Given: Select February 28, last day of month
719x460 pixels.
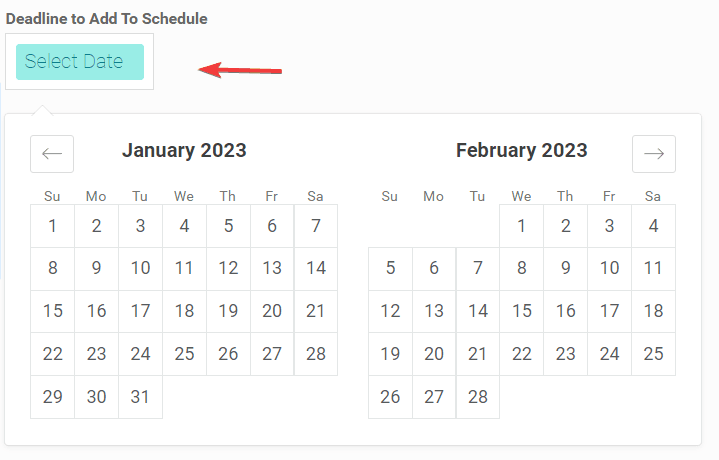Looking at the screenshot, I should [x=478, y=397].
